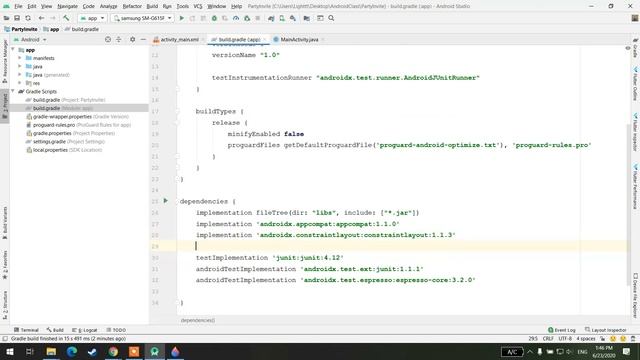Open SDK Manager icon
Image resolution: width=640 pixels, height=360 pixels.
(293, 18)
